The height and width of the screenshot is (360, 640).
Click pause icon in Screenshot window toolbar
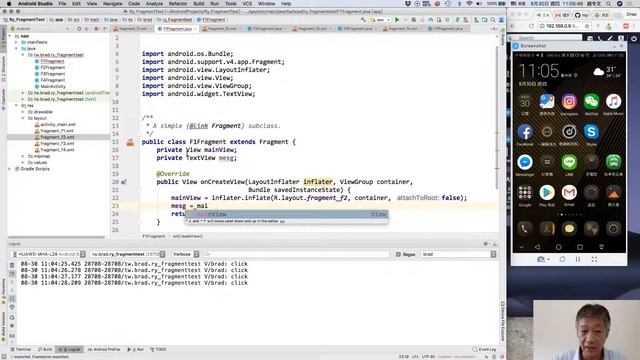tap(578, 259)
